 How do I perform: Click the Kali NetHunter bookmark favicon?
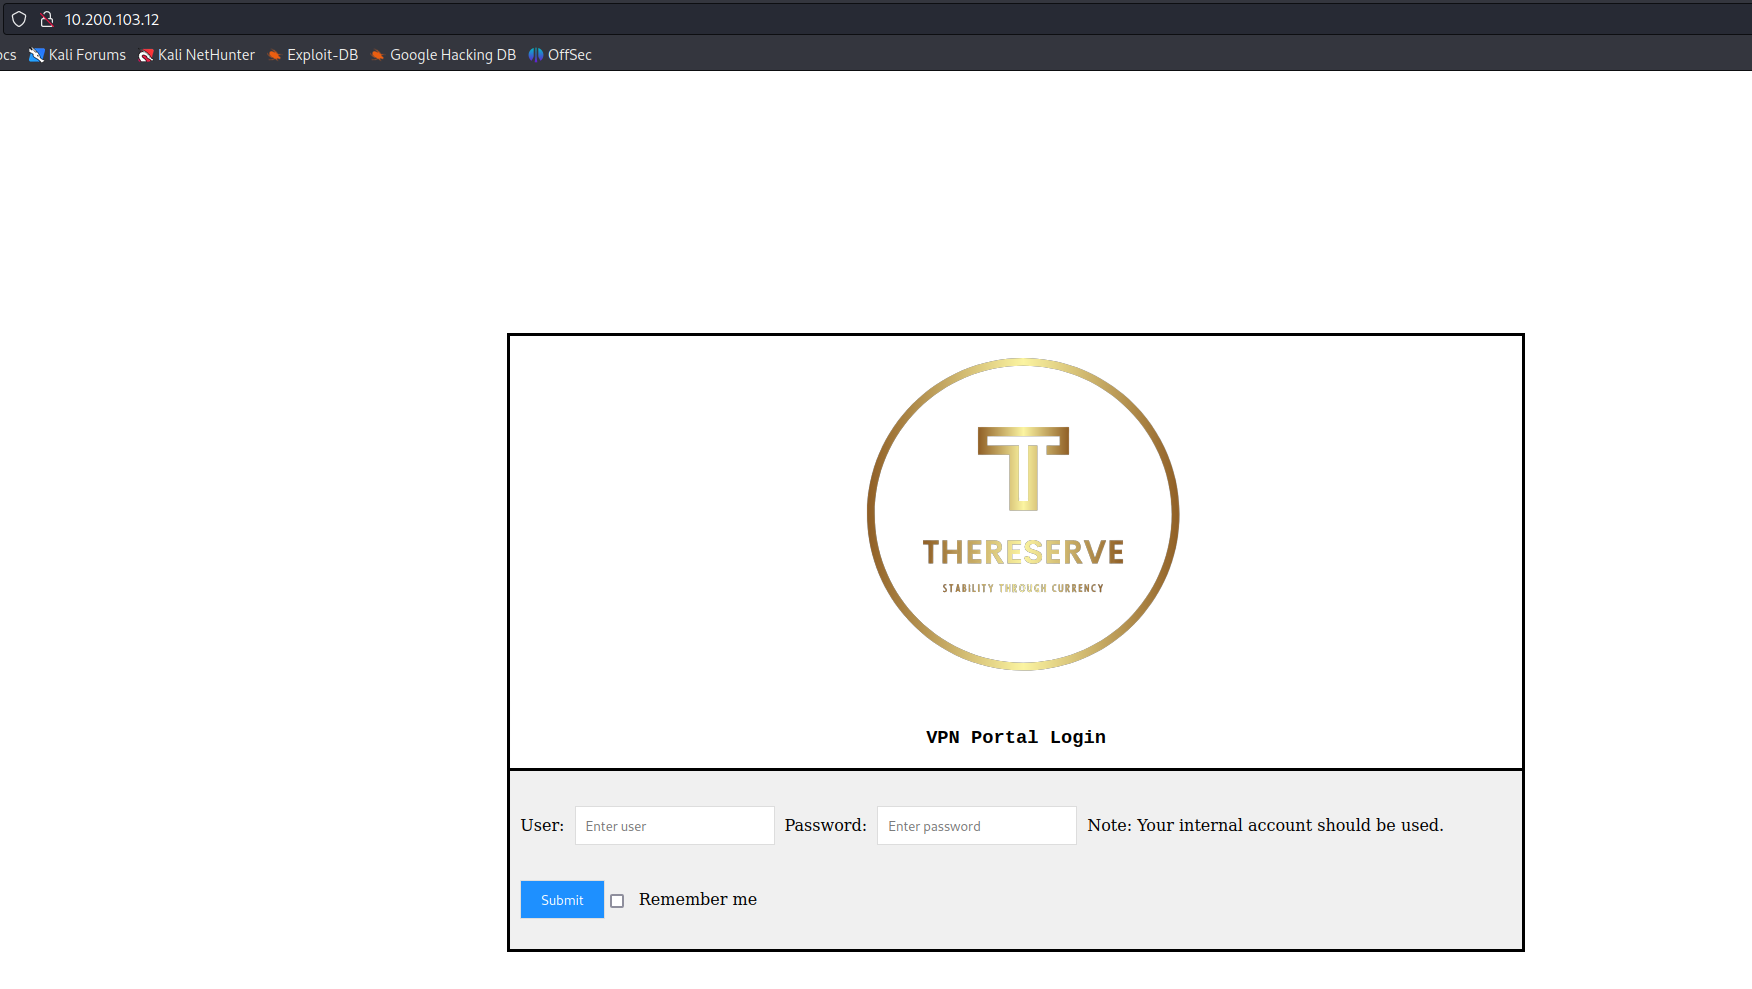(x=146, y=55)
